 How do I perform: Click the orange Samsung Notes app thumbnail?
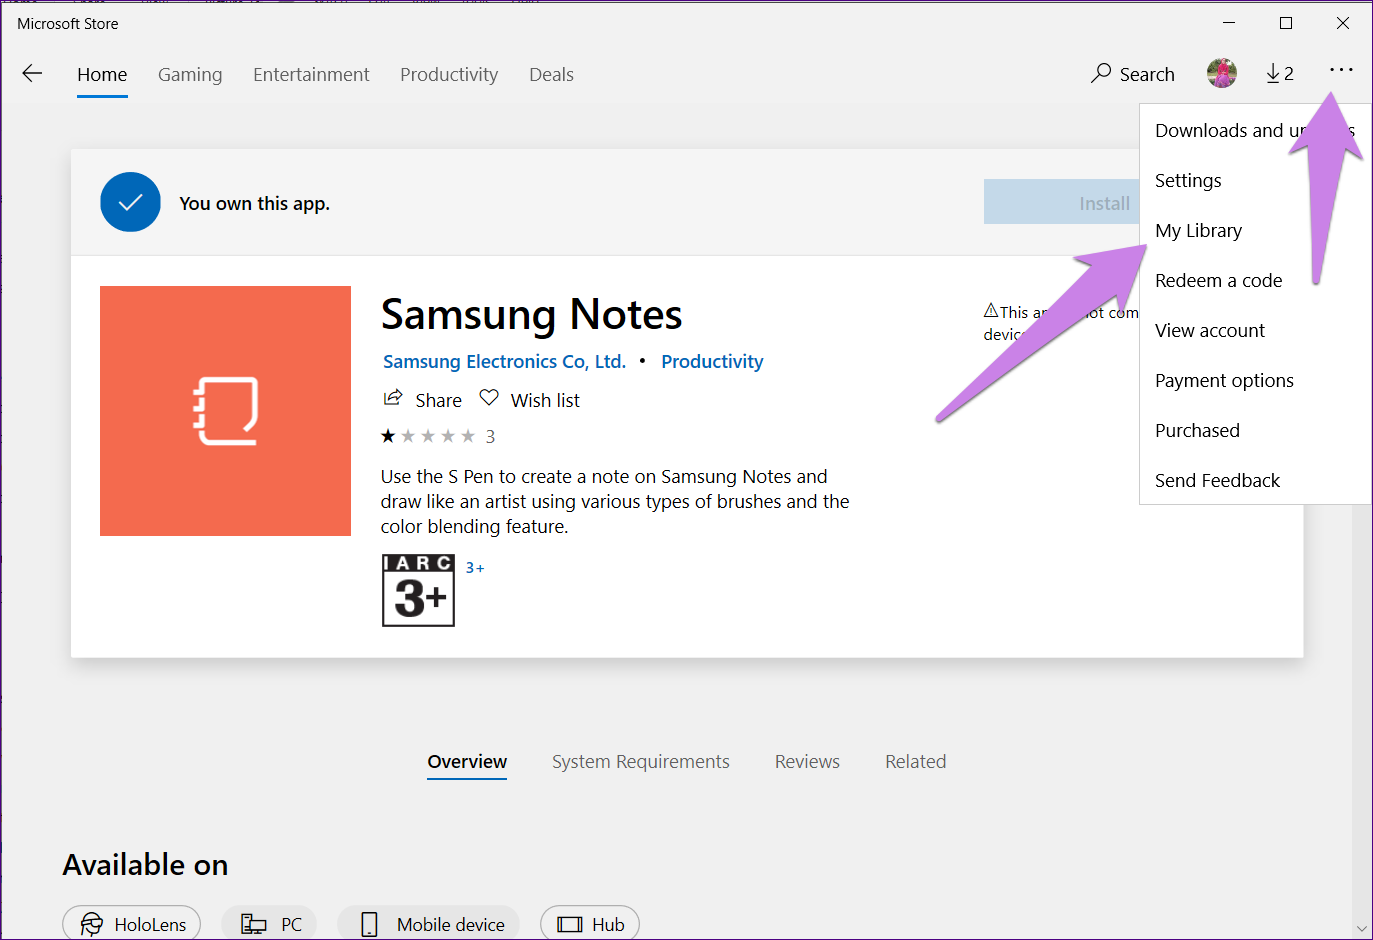(x=225, y=410)
